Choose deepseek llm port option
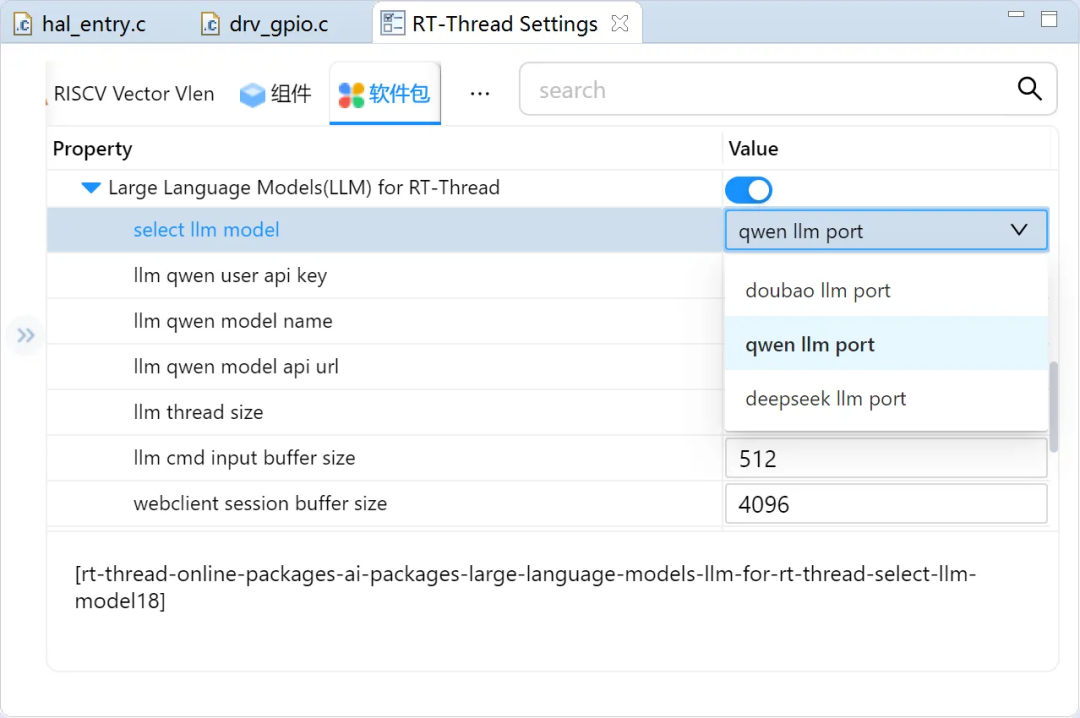 886,398
